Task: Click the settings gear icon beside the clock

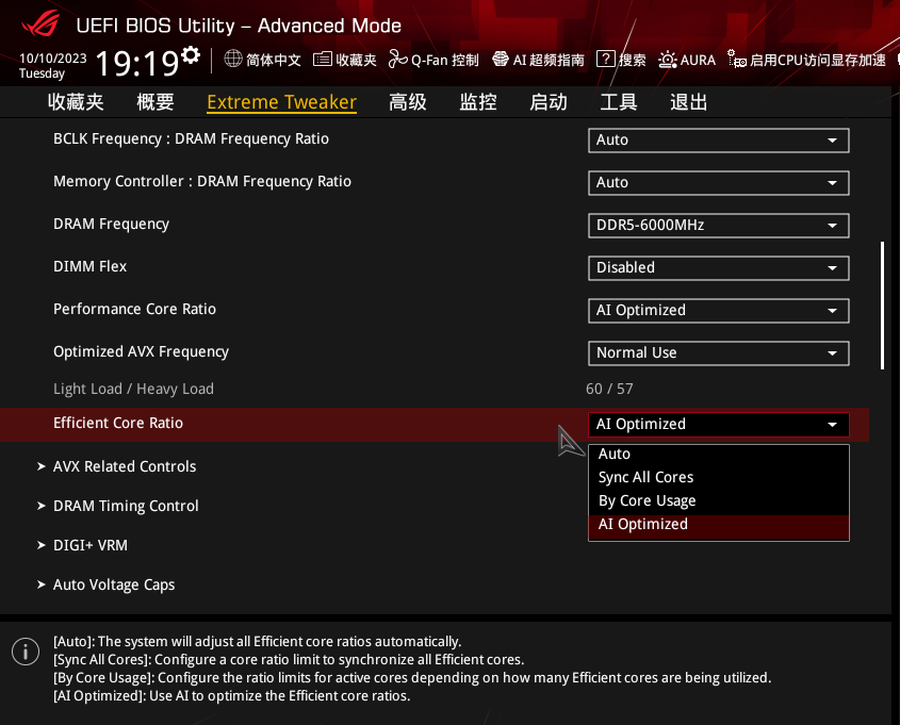Action: (190, 54)
